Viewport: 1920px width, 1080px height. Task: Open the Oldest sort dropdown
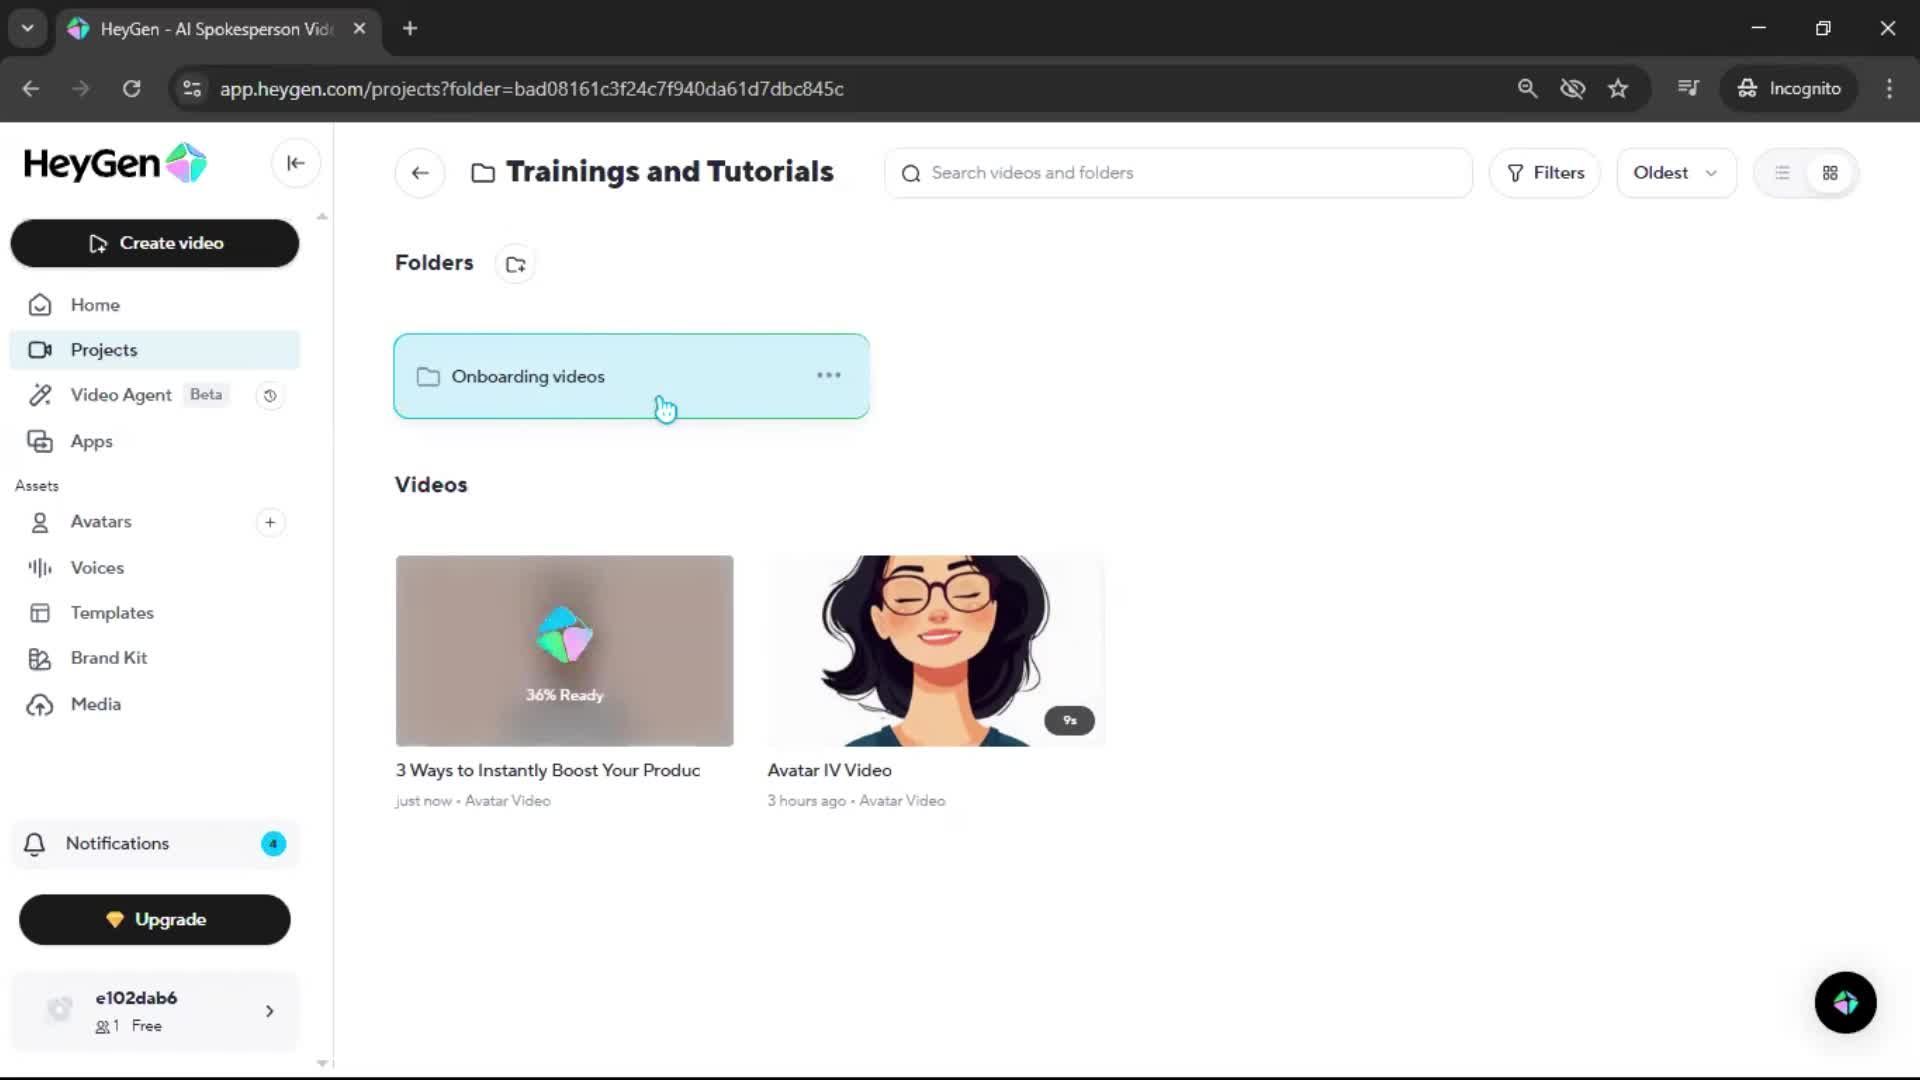coord(1675,173)
